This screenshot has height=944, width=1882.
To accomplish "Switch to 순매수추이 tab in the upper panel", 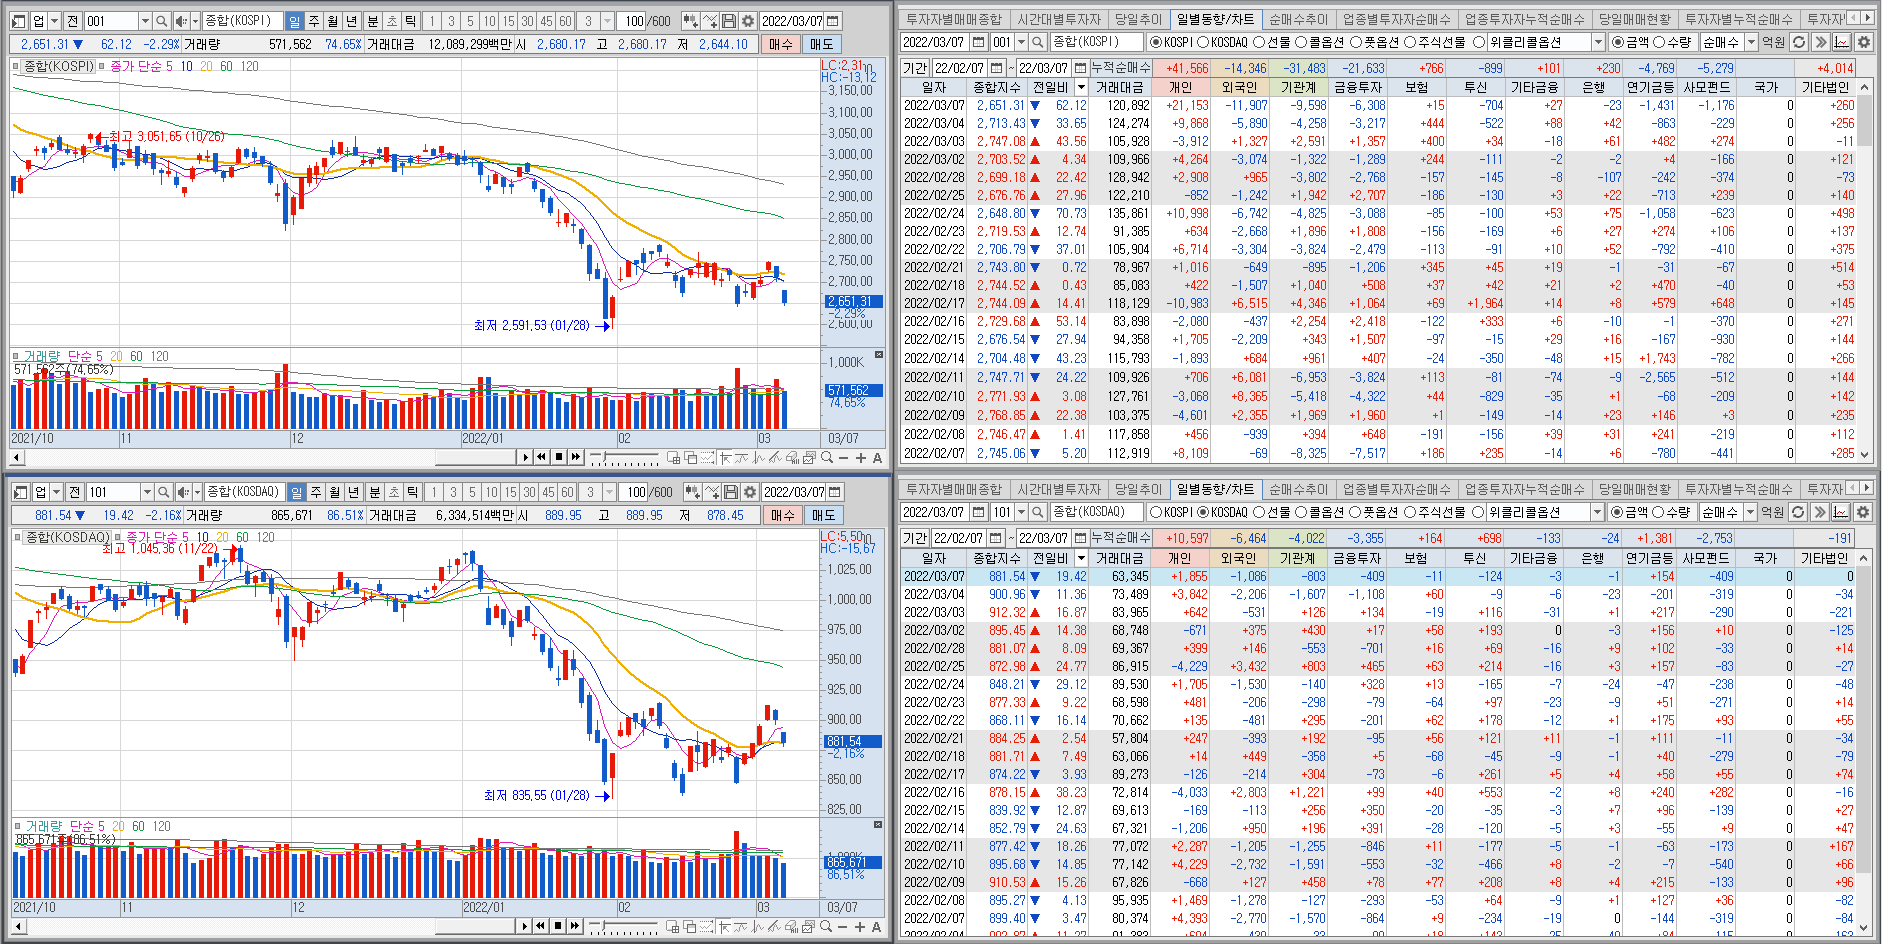I will pos(1298,19).
